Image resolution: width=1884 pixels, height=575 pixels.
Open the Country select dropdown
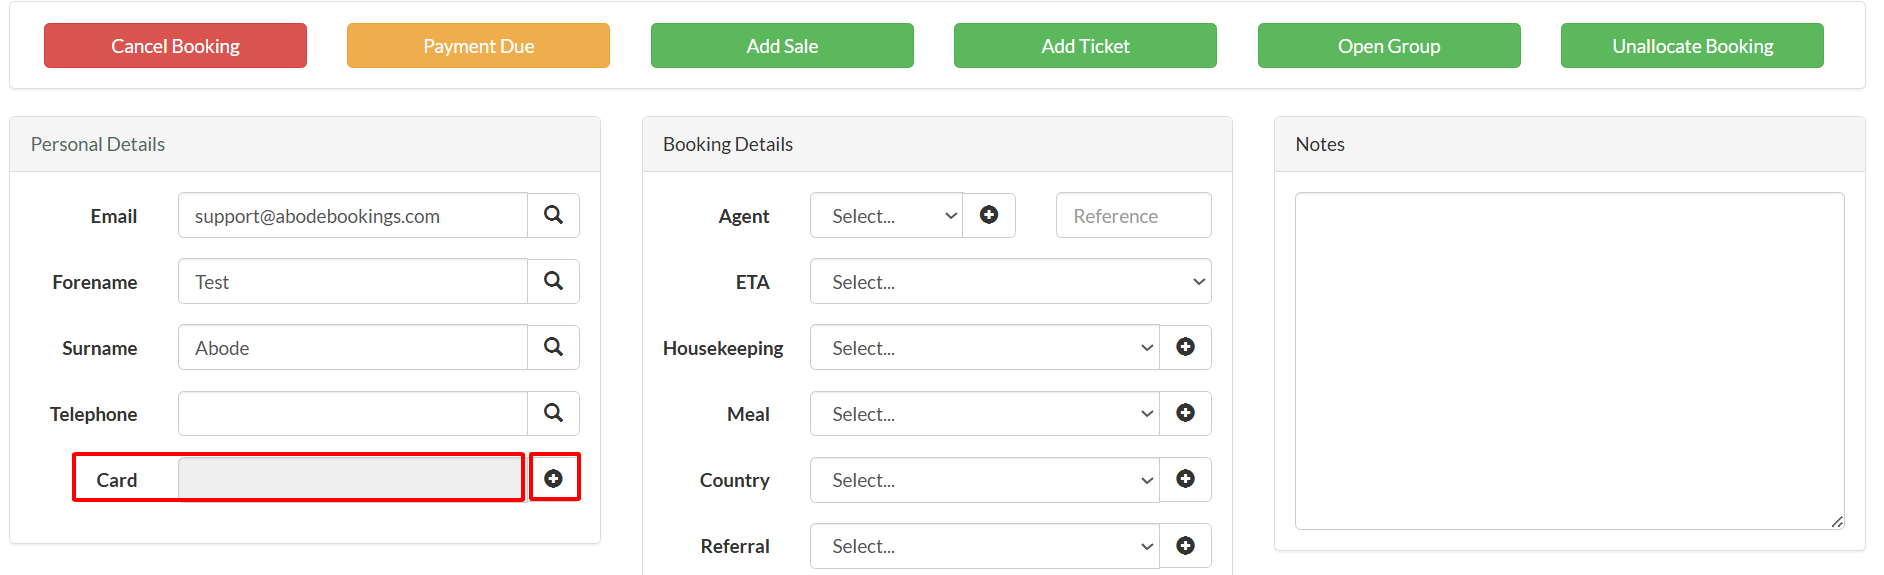click(x=984, y=479)
